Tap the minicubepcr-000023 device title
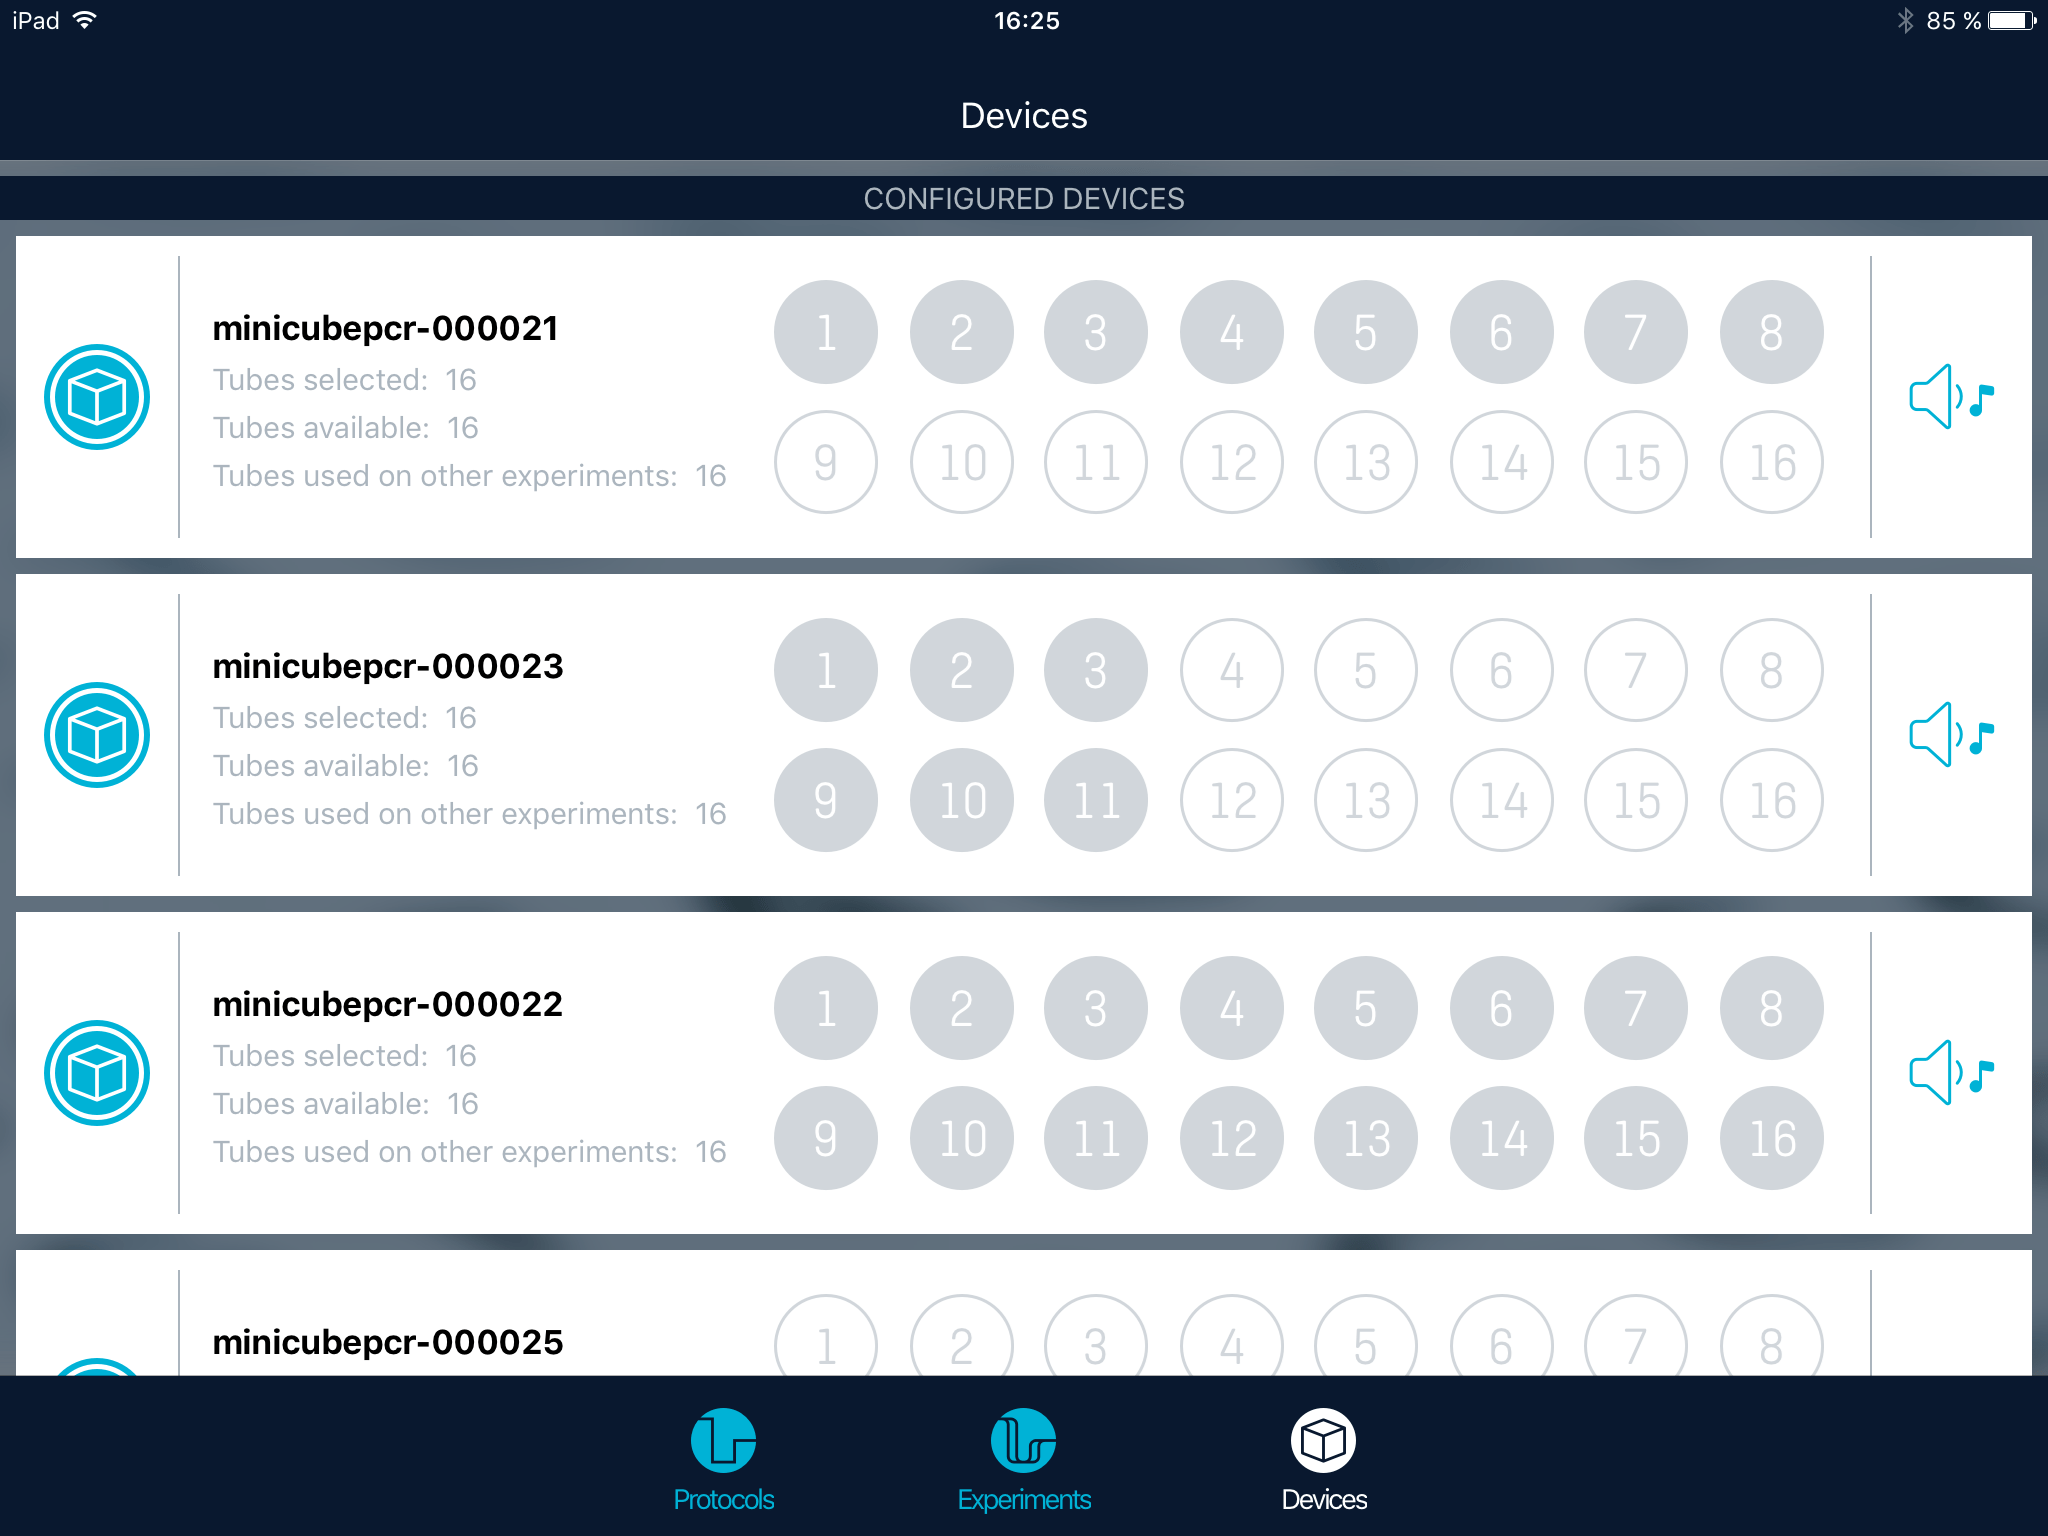This screenshot has height=1536, width=2048. click(x=388, y=666)
